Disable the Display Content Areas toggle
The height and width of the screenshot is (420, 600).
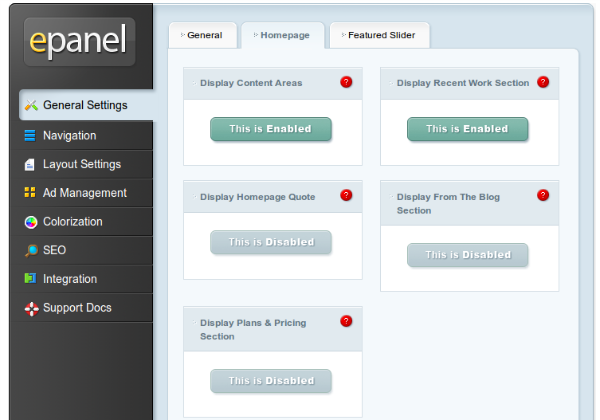[270, 129]
